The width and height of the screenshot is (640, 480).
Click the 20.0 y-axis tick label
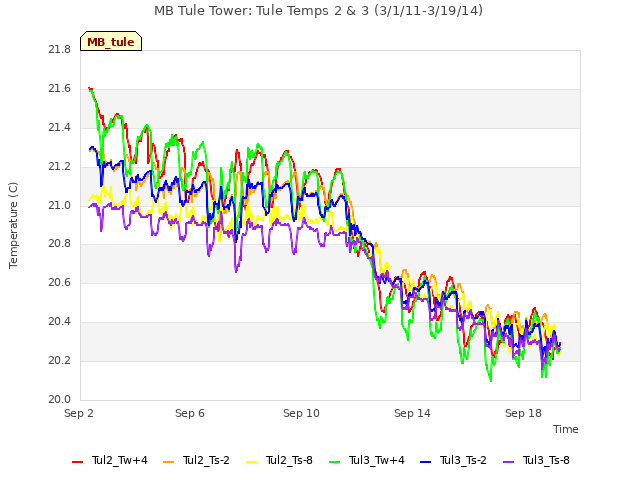60,400
